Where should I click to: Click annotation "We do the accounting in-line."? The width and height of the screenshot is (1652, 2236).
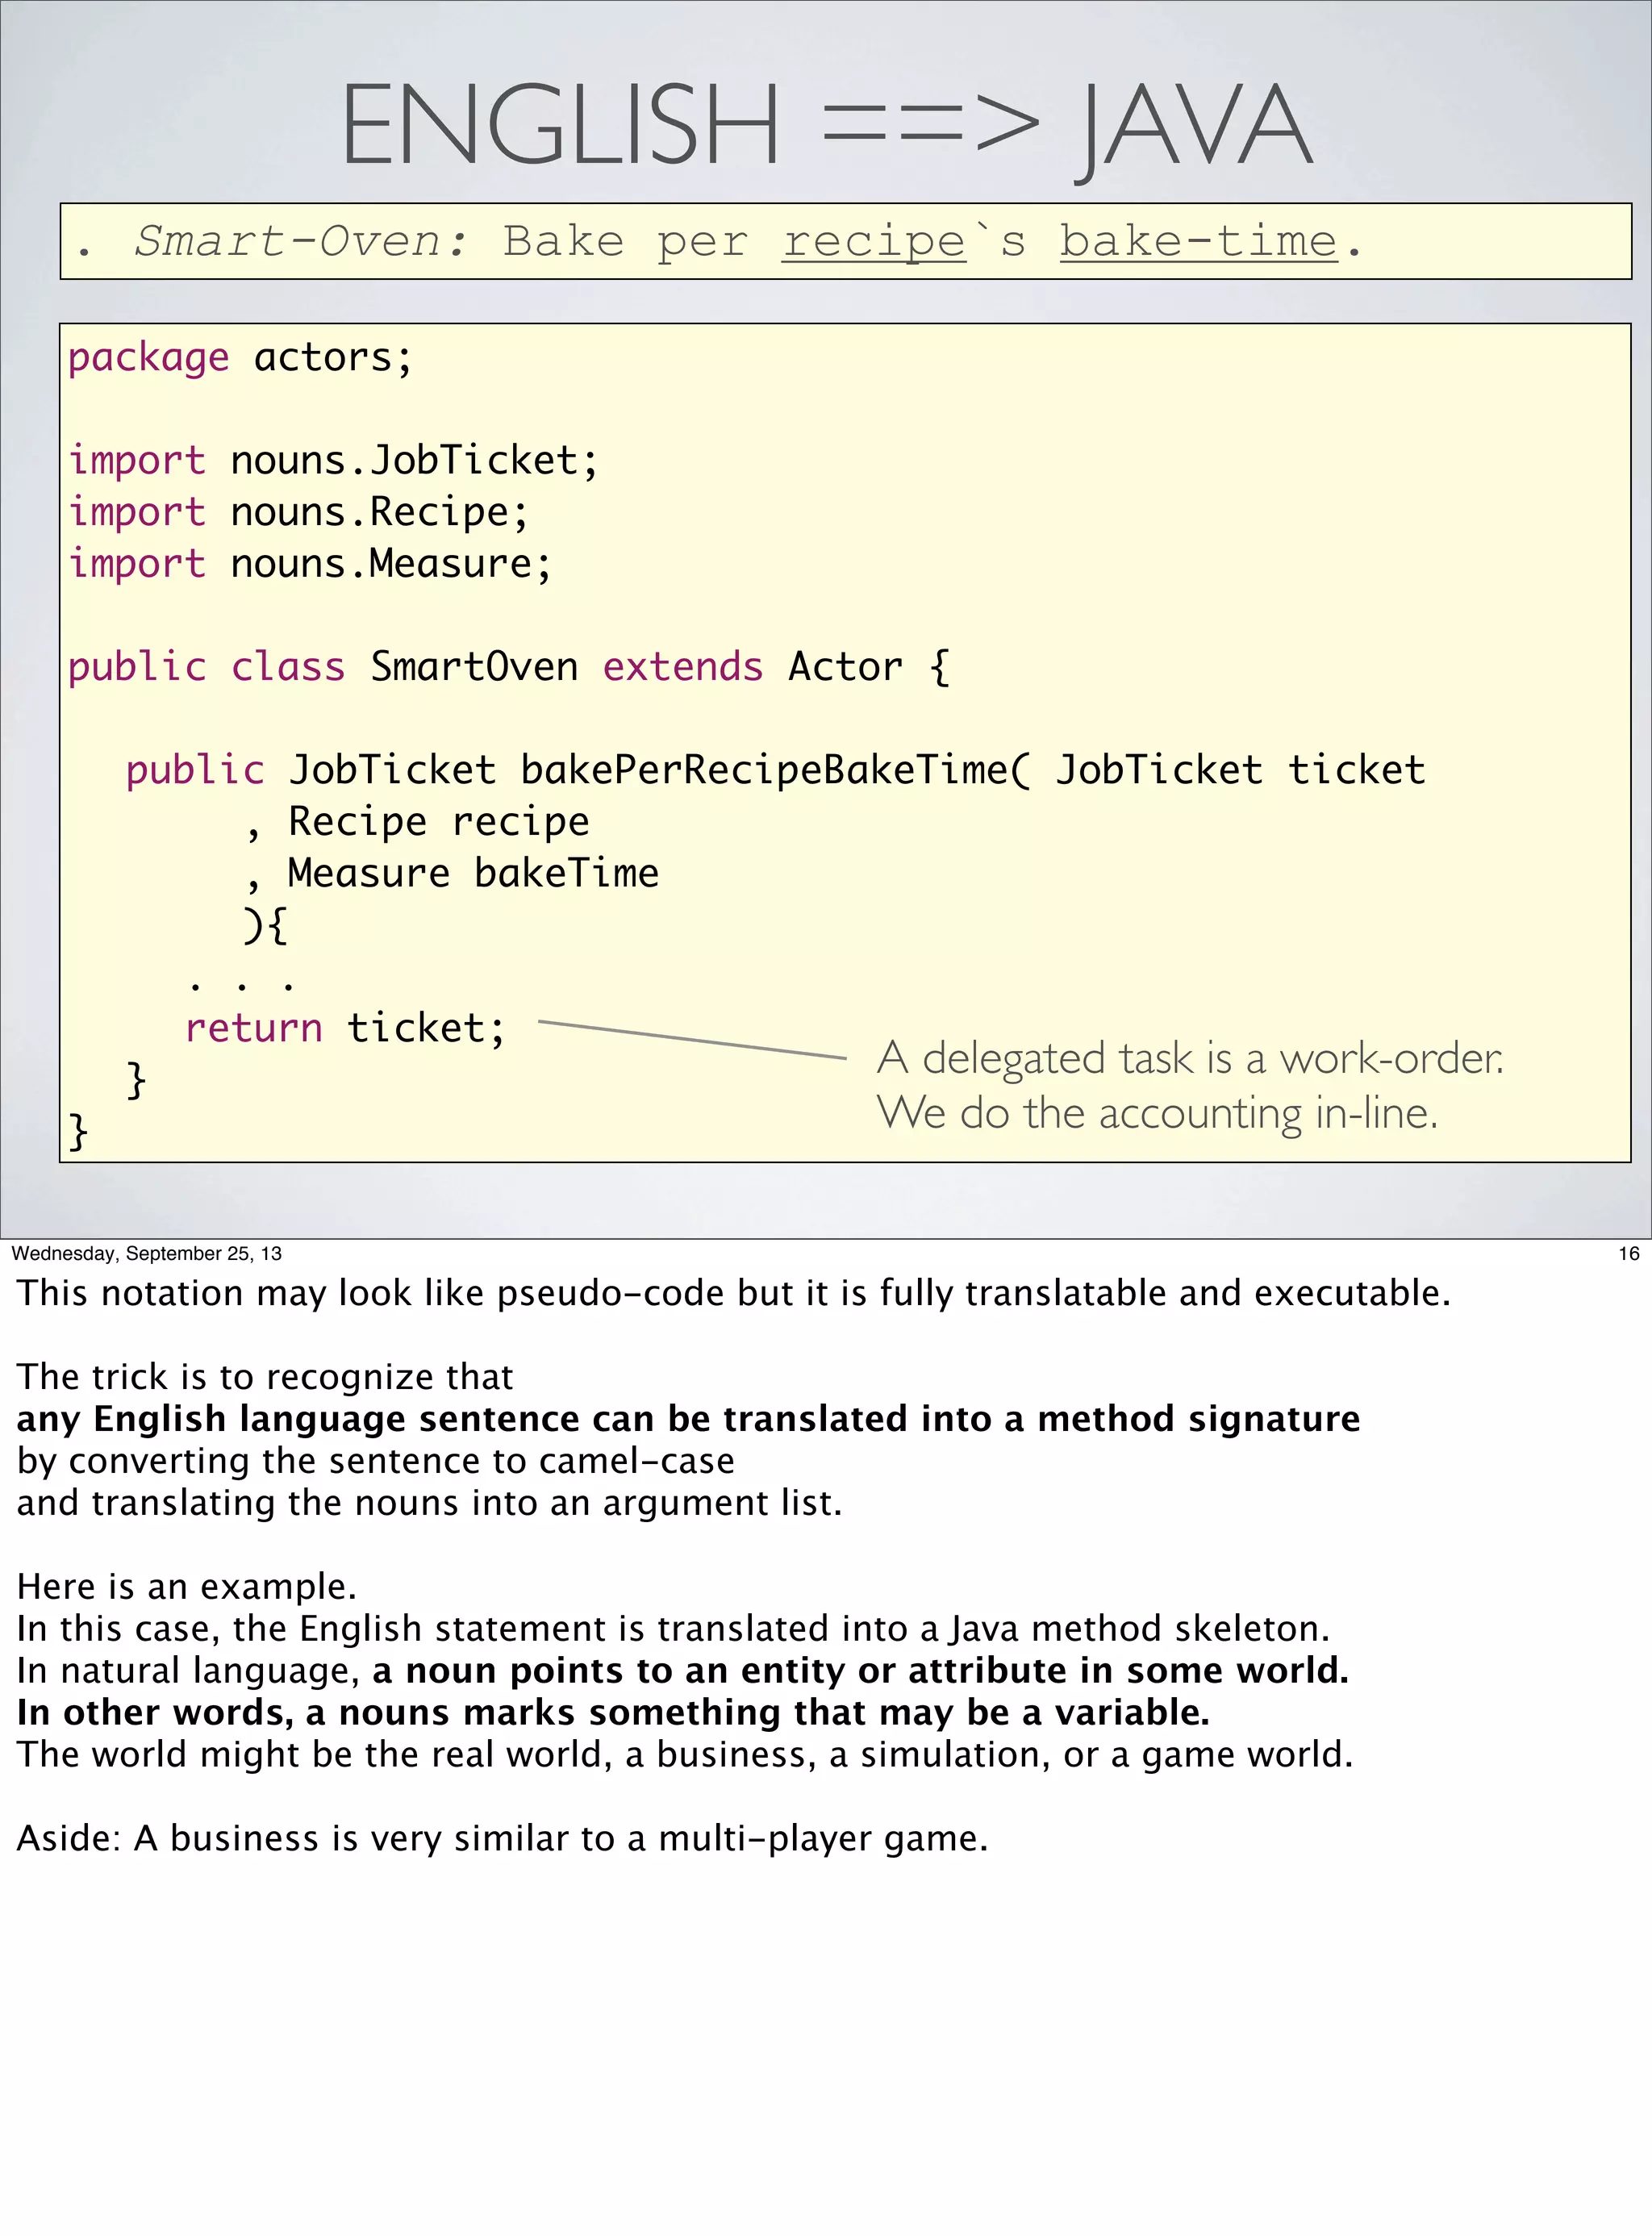1157,1113
